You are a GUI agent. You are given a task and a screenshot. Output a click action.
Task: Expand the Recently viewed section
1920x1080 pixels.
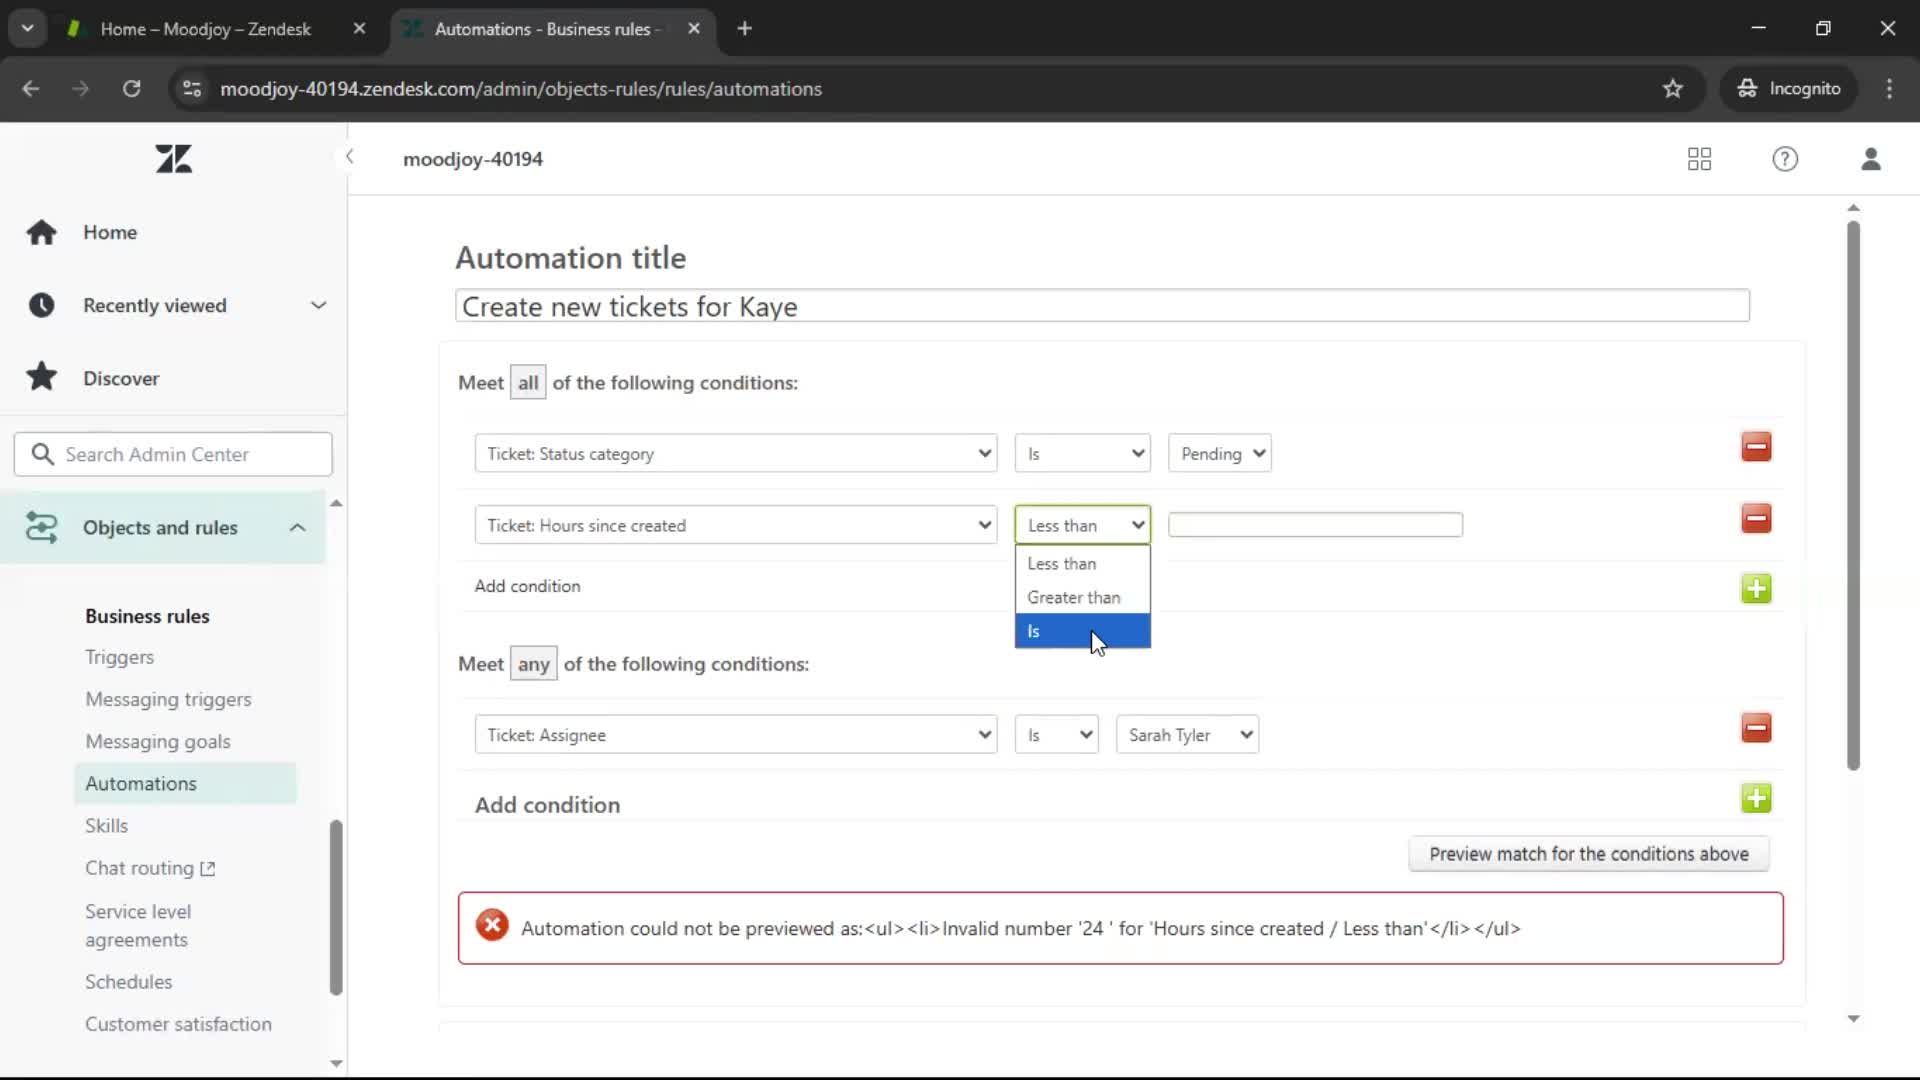318,305
